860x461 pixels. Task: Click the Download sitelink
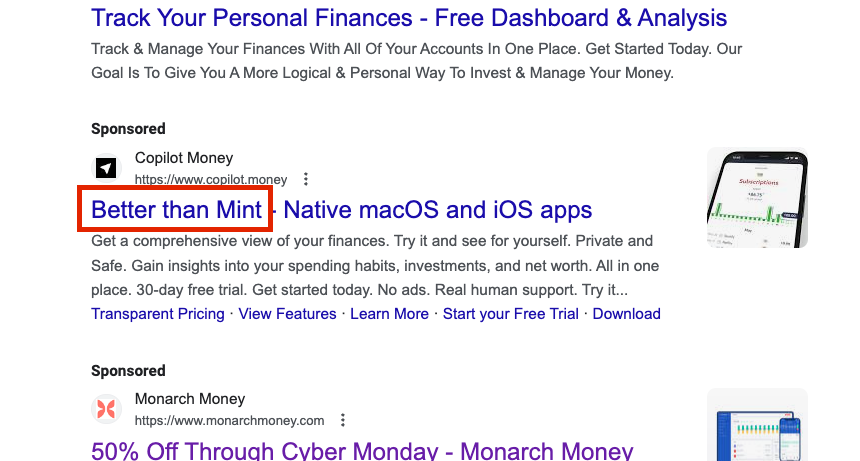click(x=627, y=314)
